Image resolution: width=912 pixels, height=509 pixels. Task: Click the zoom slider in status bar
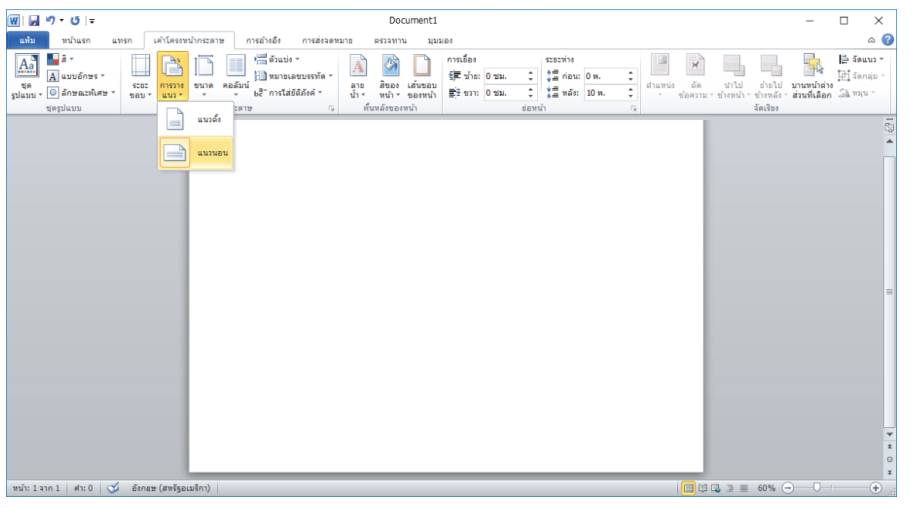click(x=816, y=487)
